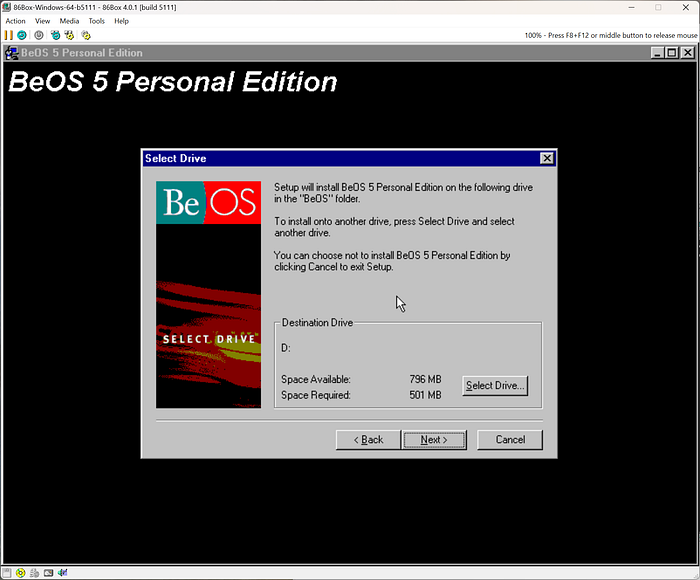
Task: Click the CD-ROM disc status bar icon
Action: tap(20, 572)
